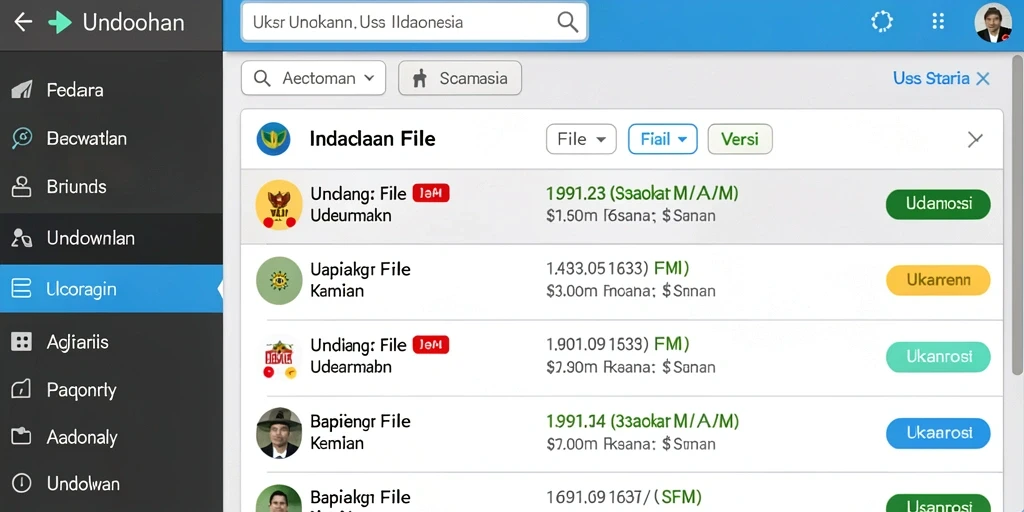Click the yellow Ukarrenn button

(938, 280)
